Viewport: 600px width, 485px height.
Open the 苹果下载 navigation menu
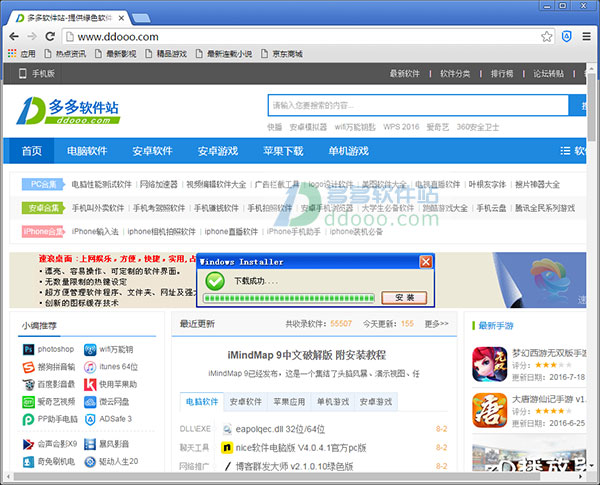click(283, 151)
